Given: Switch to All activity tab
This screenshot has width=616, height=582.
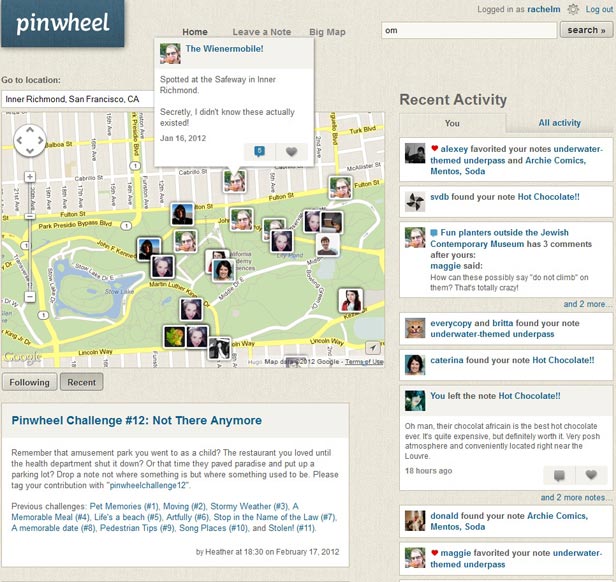Looking at the screenshot, I should (x=559, y=123).
